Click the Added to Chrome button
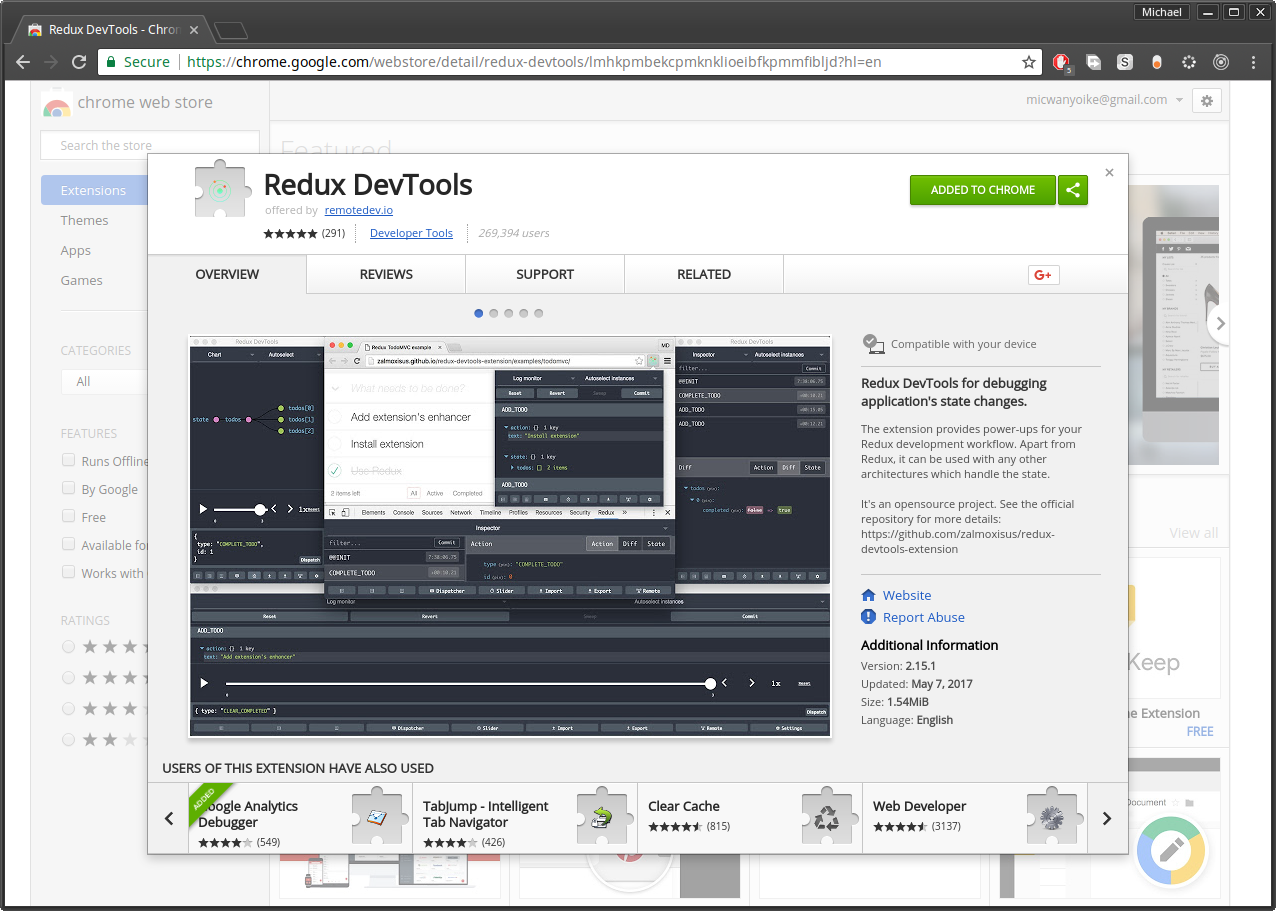This screenshot has width=1276, height=911. (983, 190)
